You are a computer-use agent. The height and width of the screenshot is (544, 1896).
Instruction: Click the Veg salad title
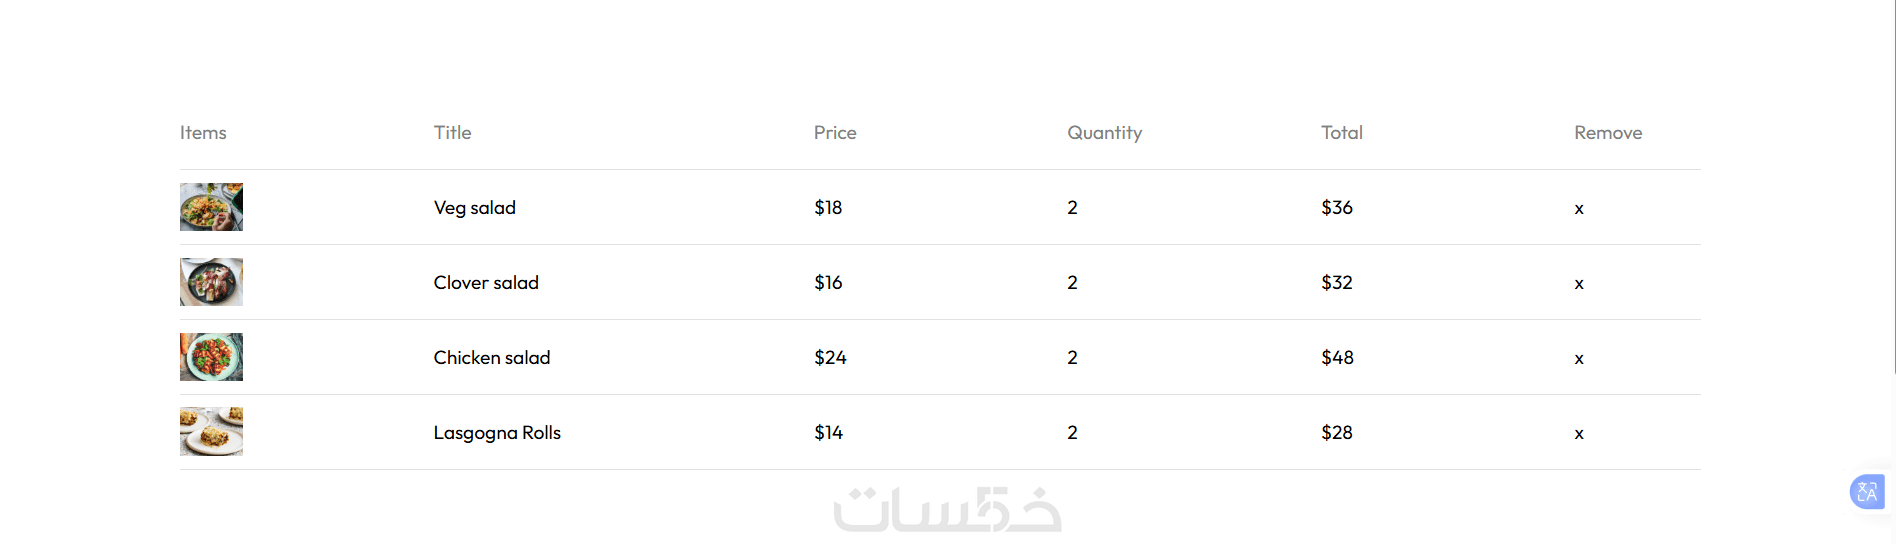click(x=475, y=208)
